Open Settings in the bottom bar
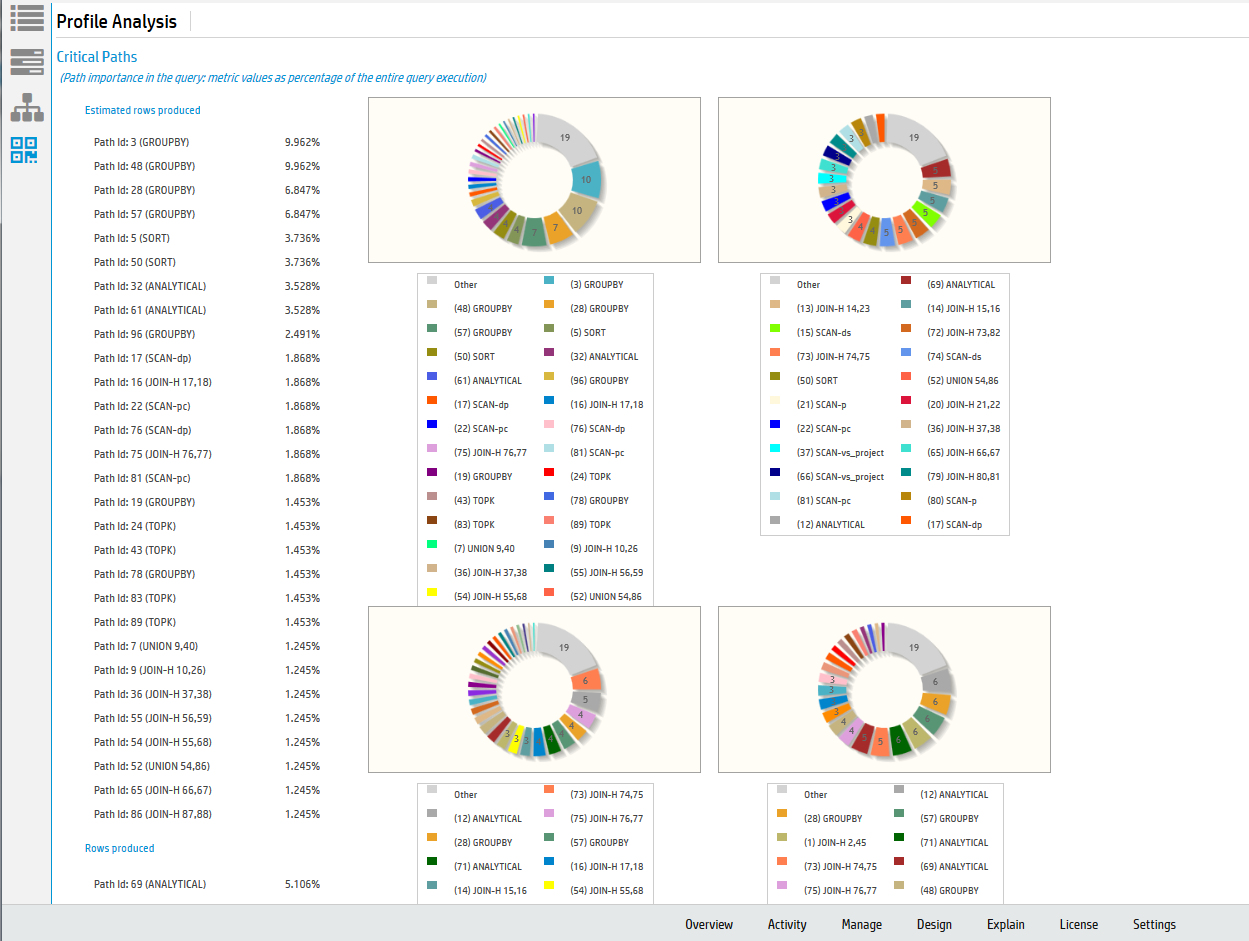This screenshot has height=941, width=1249. pos(1154,924)
